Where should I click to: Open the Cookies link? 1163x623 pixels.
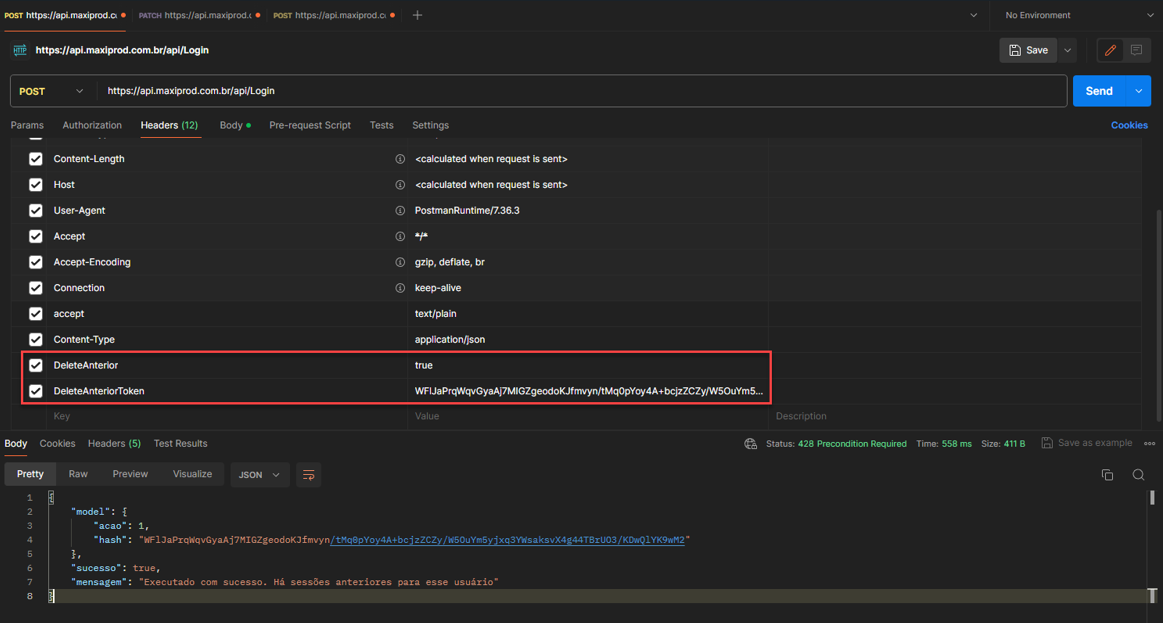[x=1129, y=125]
